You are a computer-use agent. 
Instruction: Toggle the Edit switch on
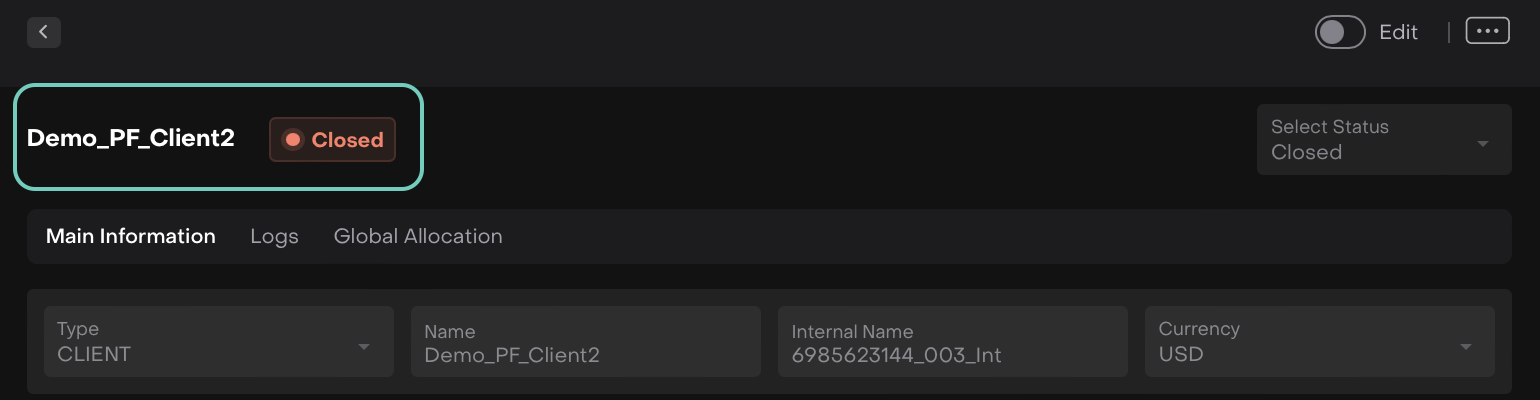point(1340,32)
